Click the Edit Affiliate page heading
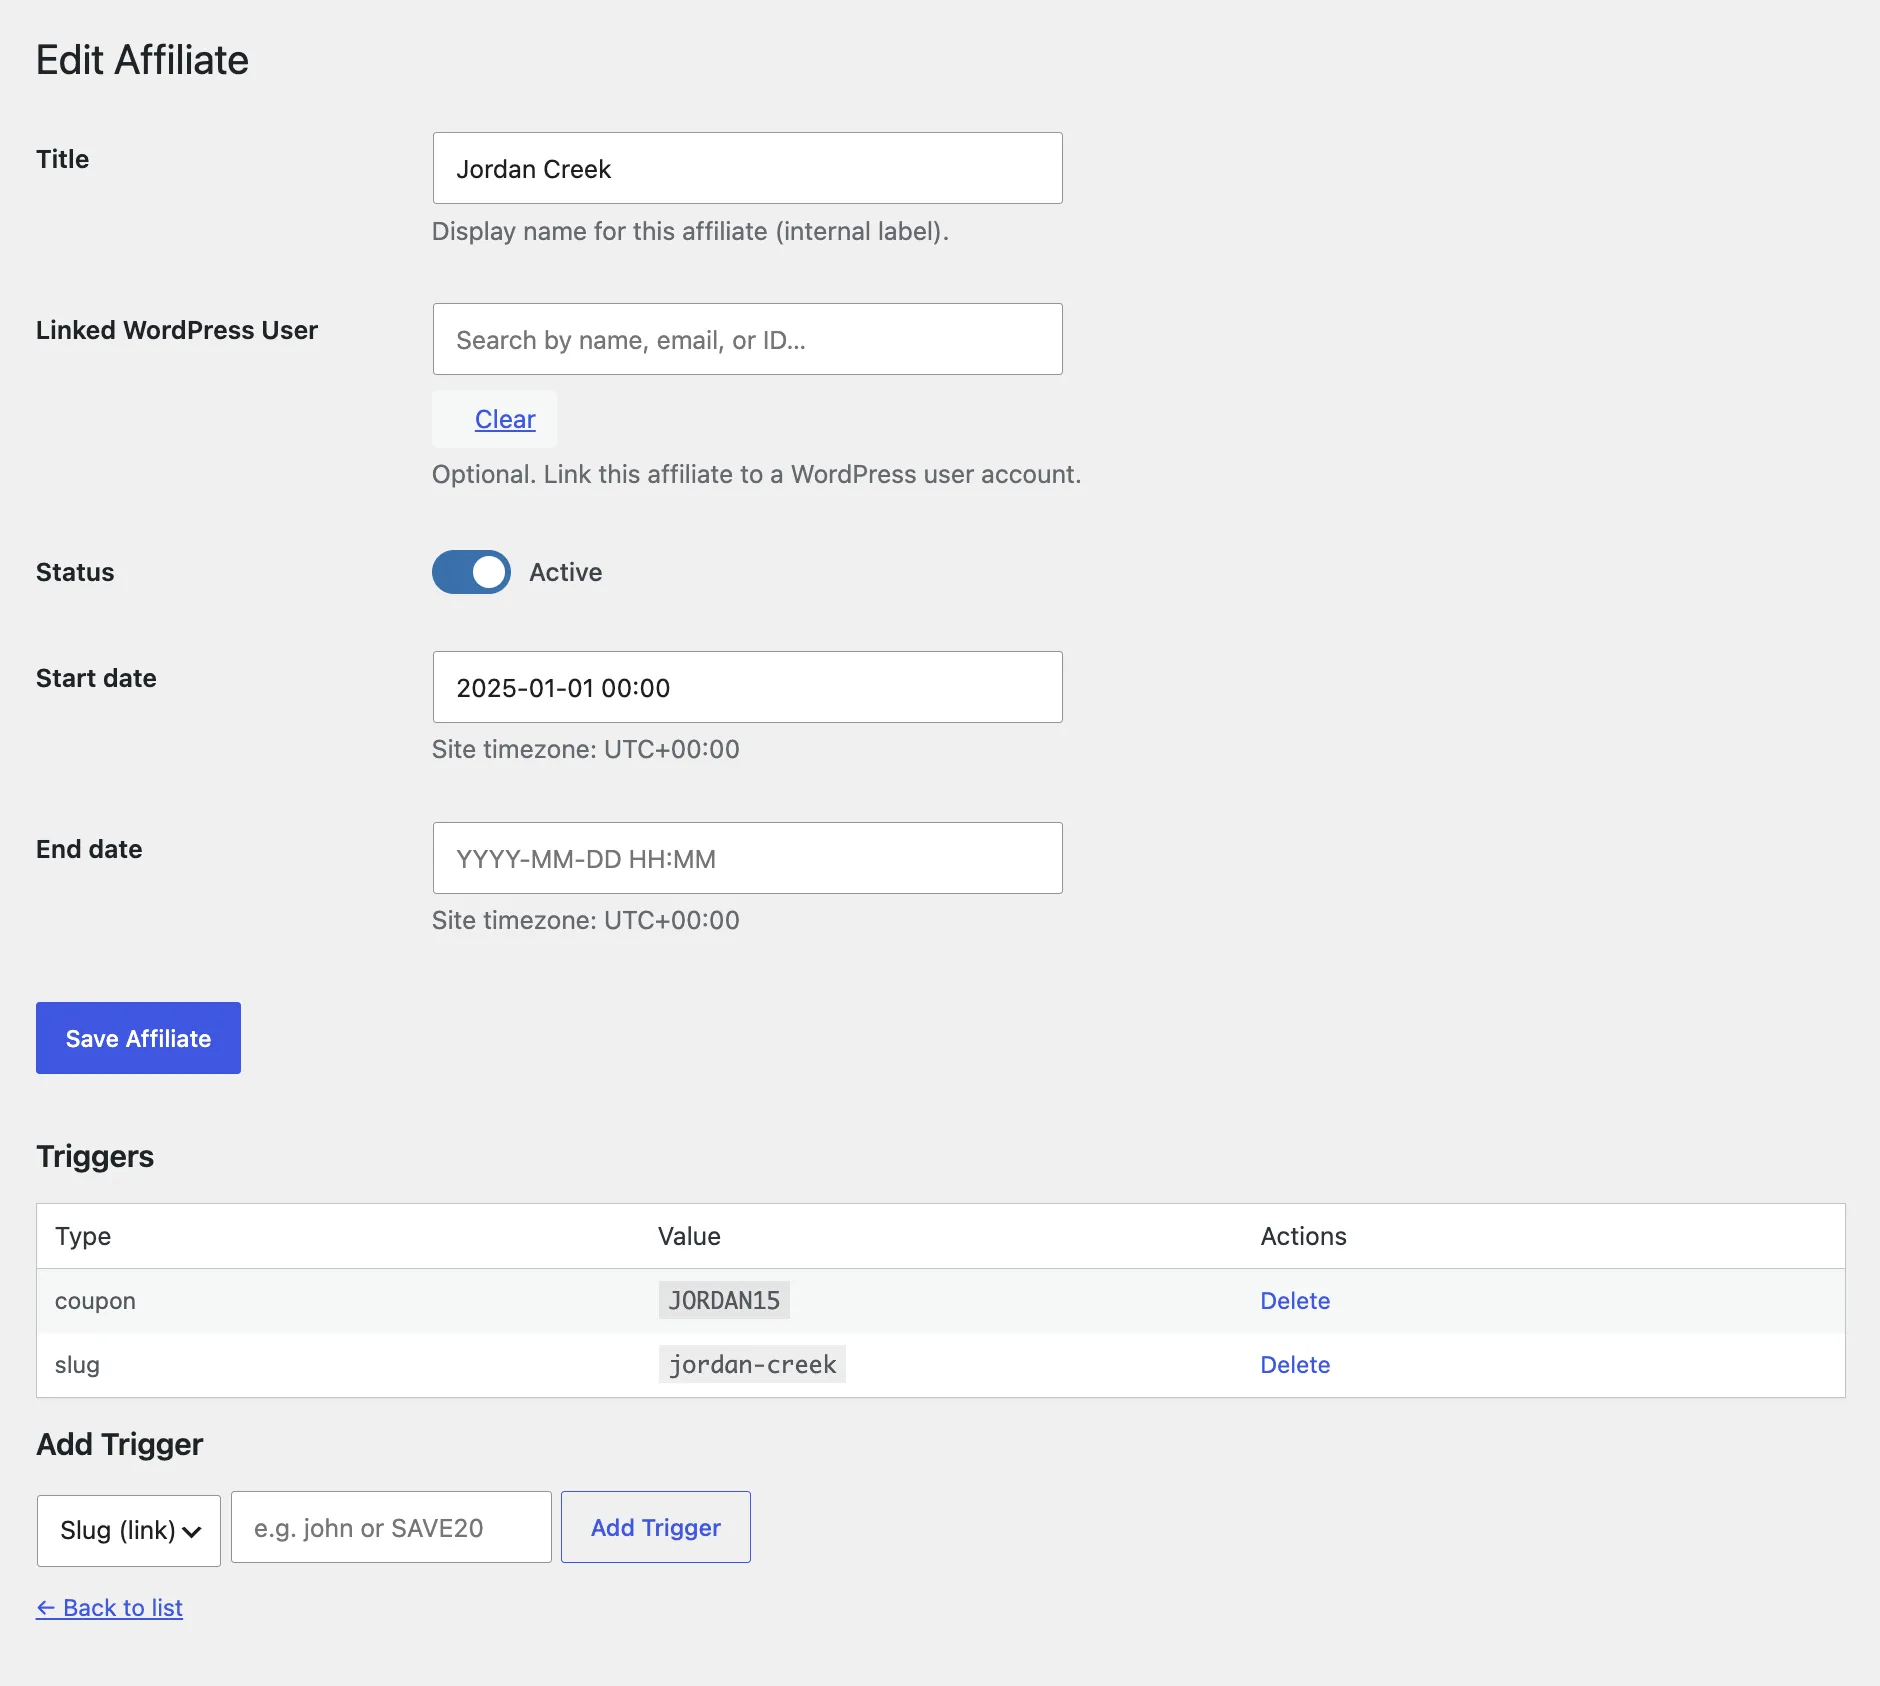The image size is (1880, 1686). (x=142, y=60)
